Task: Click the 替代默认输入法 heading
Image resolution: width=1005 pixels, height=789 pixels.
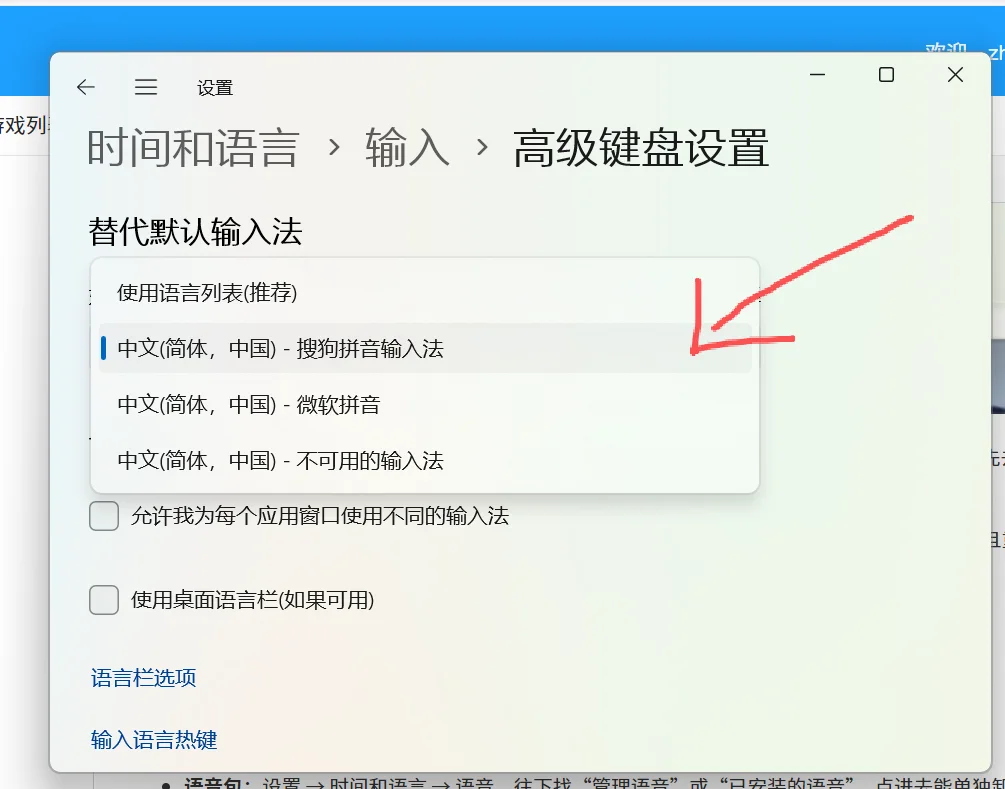Action: coord(195,231)
